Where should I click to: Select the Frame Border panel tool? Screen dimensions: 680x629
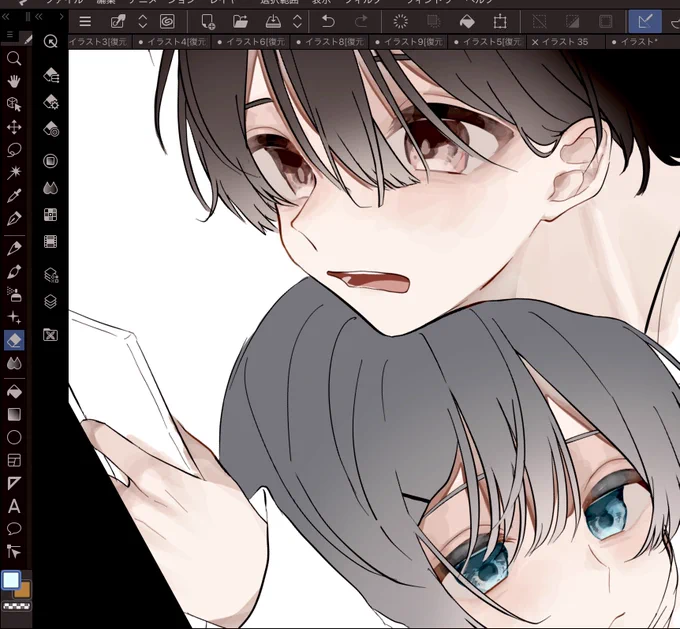tap(14, 460)
